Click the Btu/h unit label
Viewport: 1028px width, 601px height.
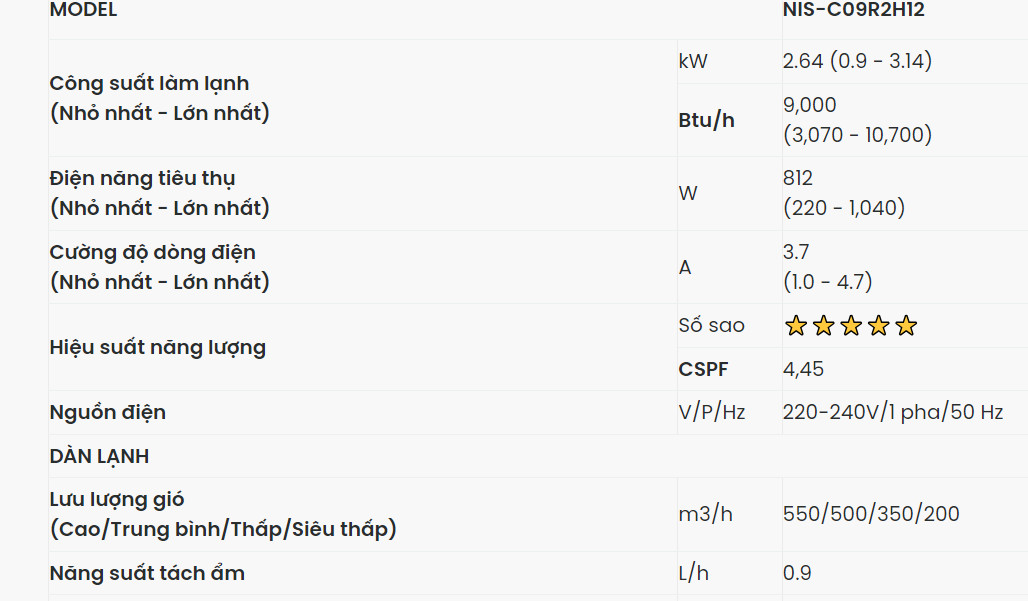pyautogui.click(x=706, y=120)
